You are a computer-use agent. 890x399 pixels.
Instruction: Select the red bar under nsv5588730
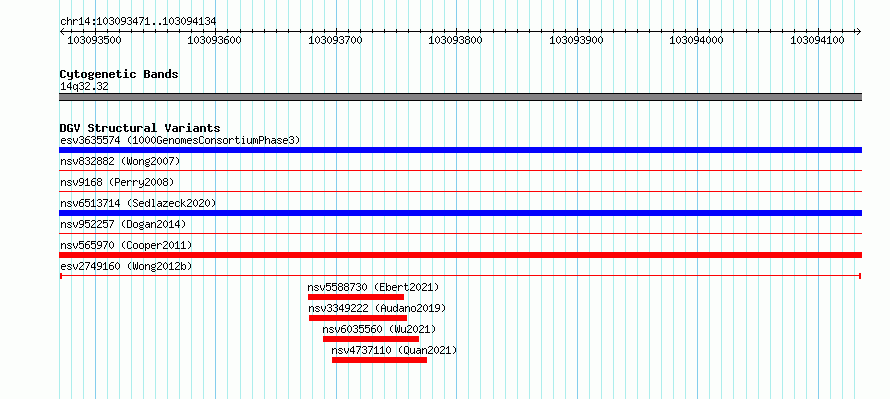pyautogui.click(x=356, y=297)
